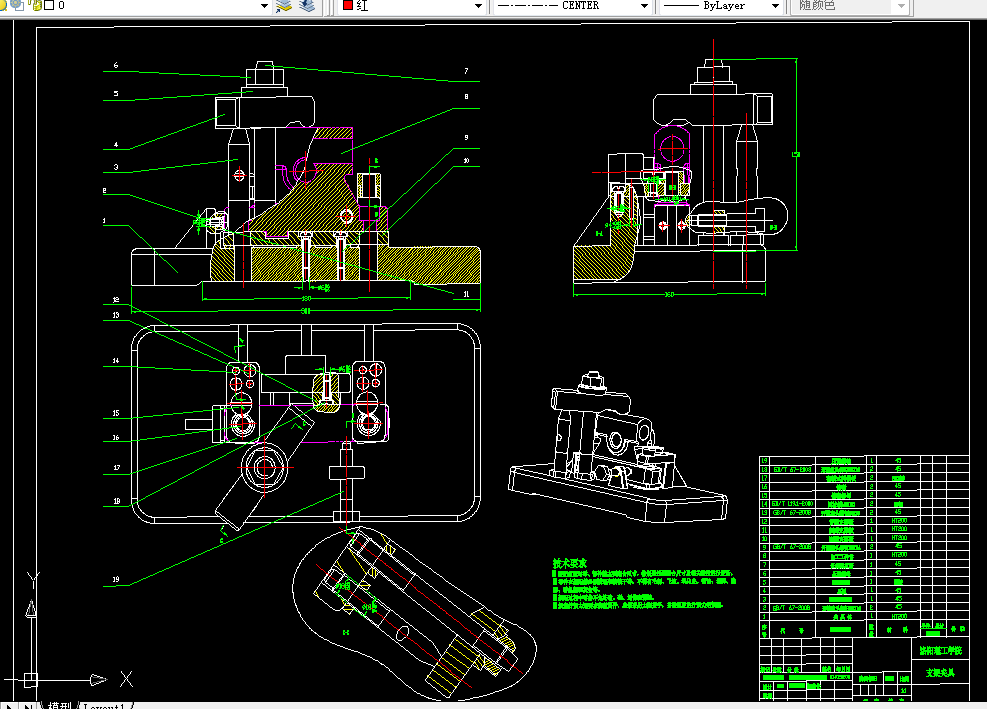The width and height of the screenshot is (987, 709).
Task: Select the isometric 3D fixture view
Action: [x=618, y=448]
